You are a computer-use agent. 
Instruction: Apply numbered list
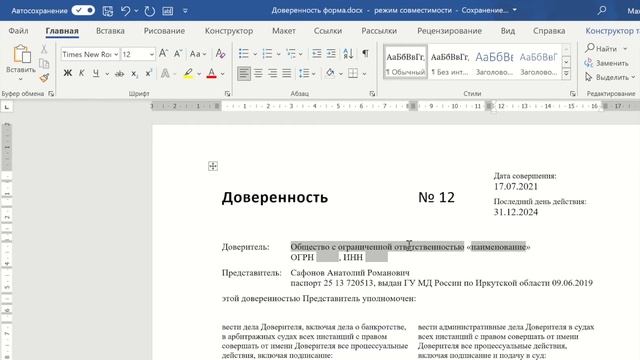pos(267,53)
